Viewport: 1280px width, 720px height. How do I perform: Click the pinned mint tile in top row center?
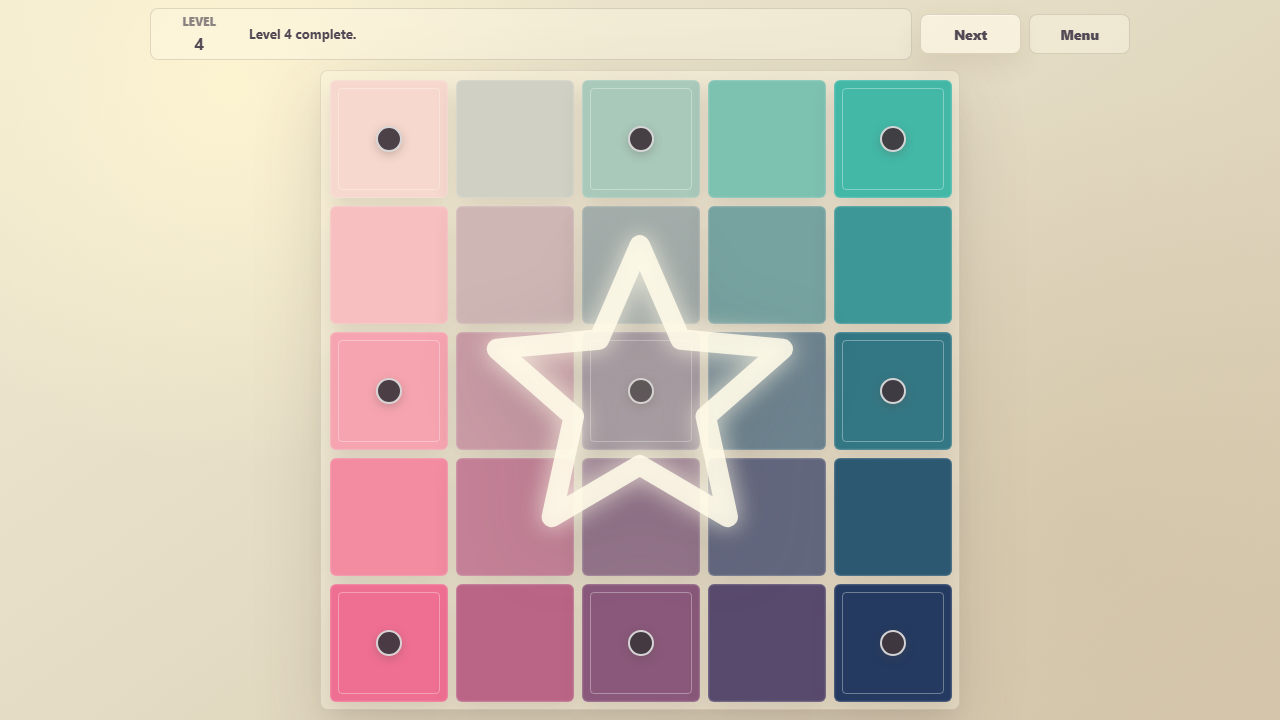click(x=641, y=139)
